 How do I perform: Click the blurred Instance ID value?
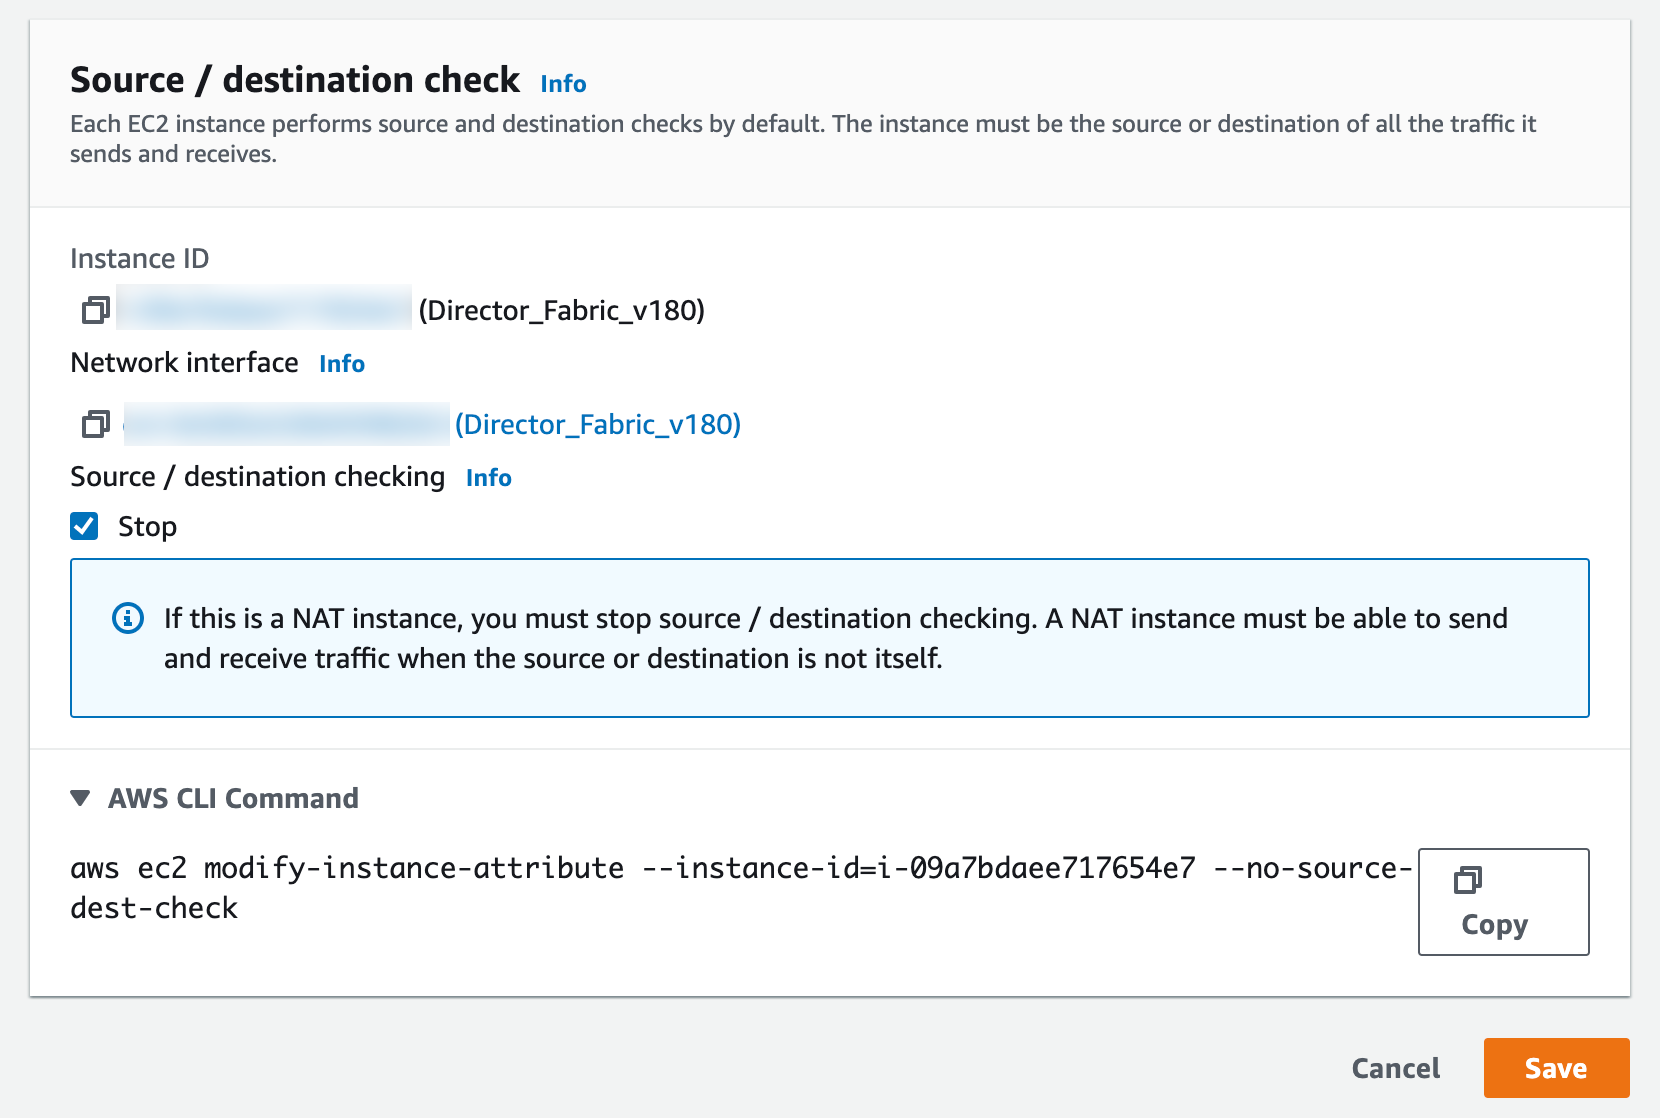264,309
